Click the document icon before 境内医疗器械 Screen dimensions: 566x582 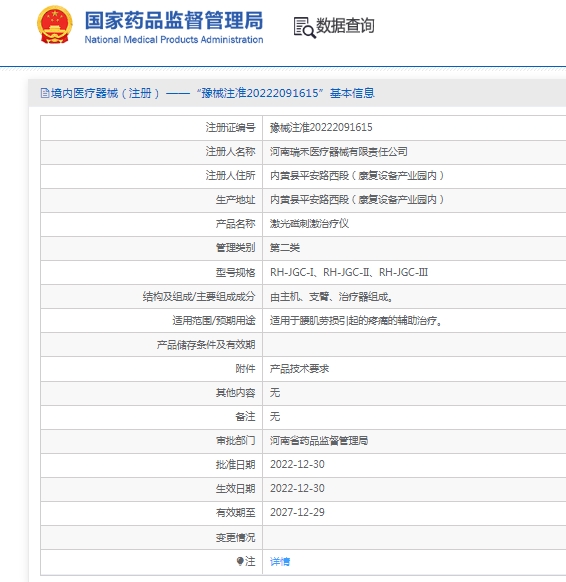coord(45,93)
